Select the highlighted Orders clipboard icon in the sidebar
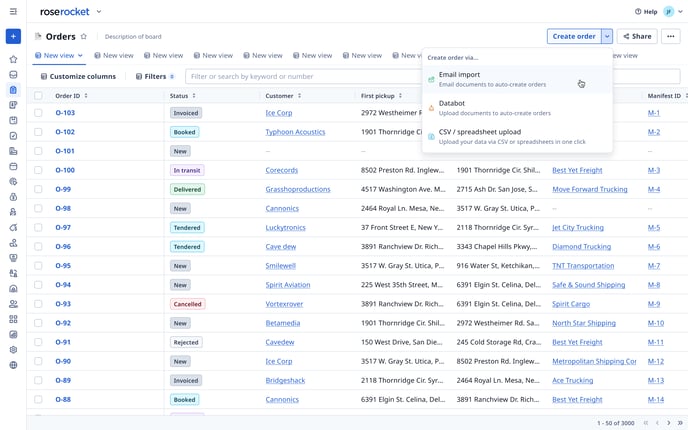Viewport: 688px width, 430px height. [x=13, y=90]
